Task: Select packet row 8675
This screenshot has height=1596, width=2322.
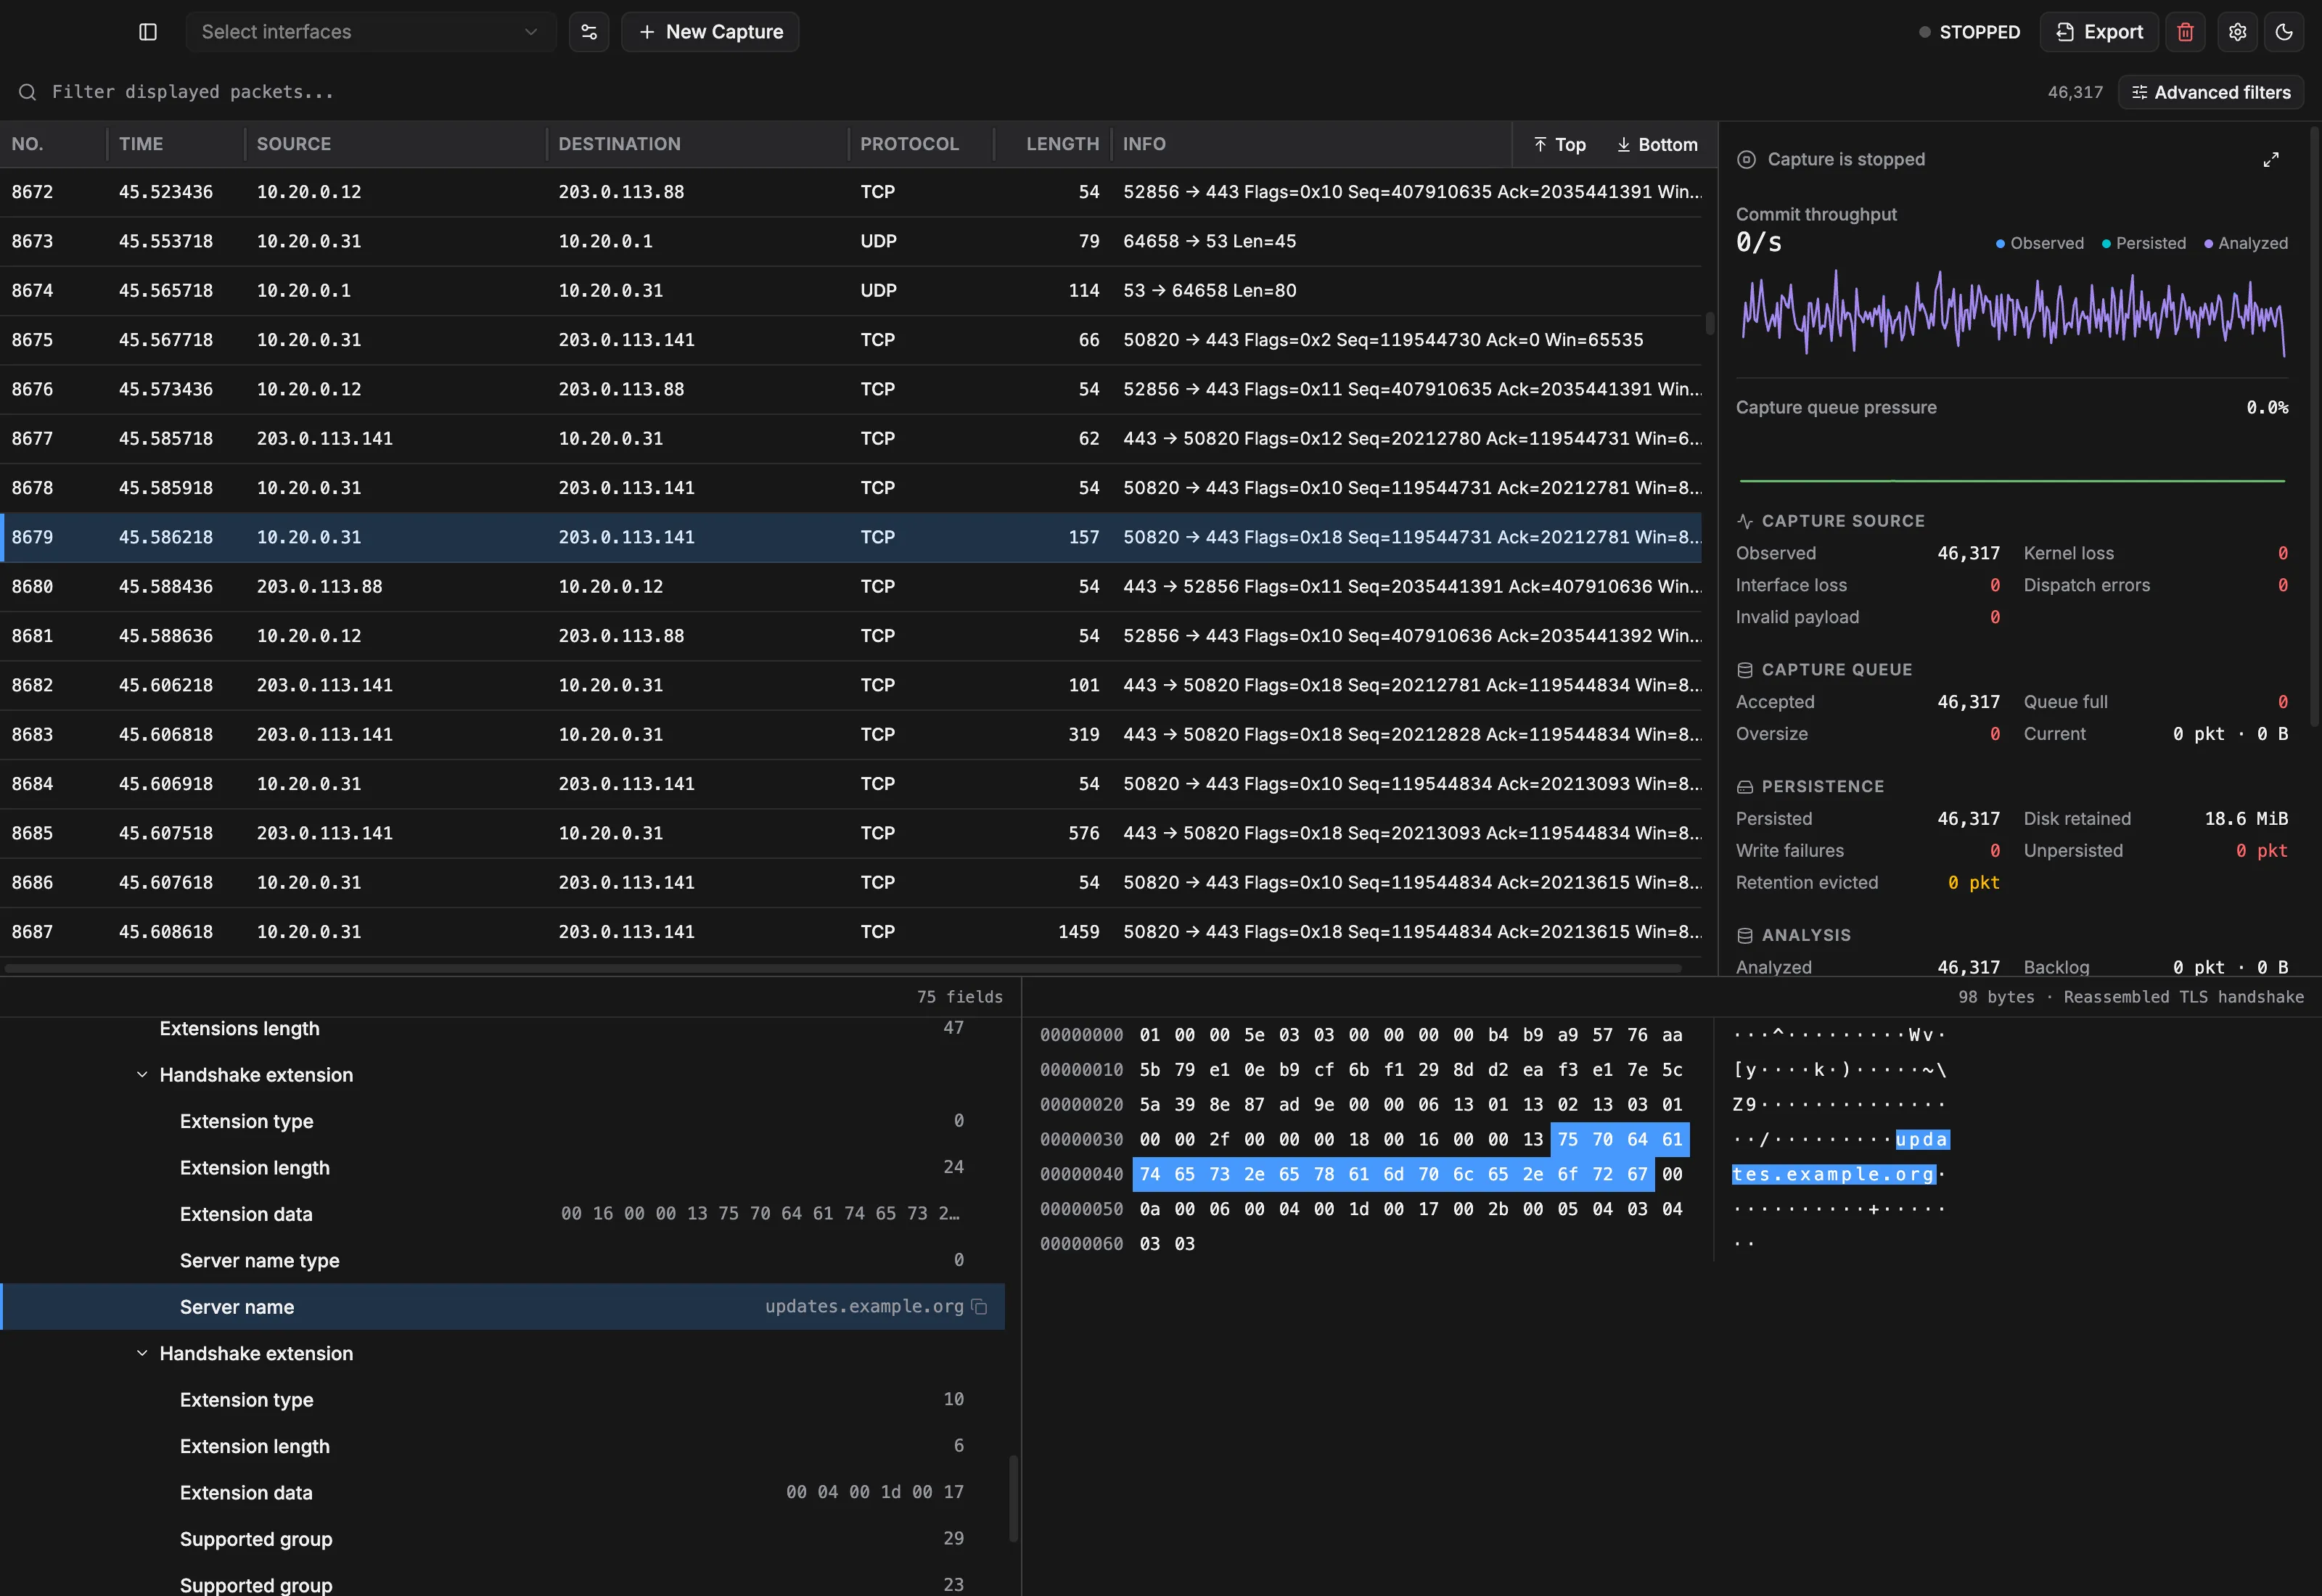Action: point(851,340)
